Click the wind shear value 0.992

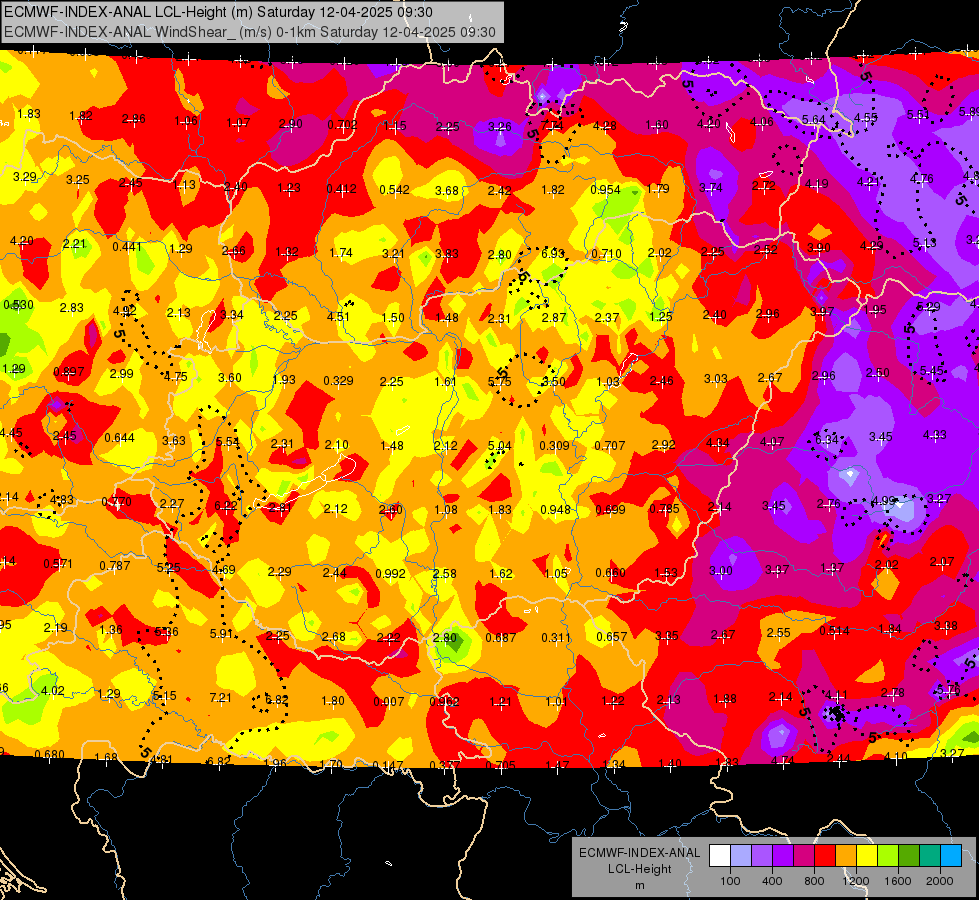point(391,573)
